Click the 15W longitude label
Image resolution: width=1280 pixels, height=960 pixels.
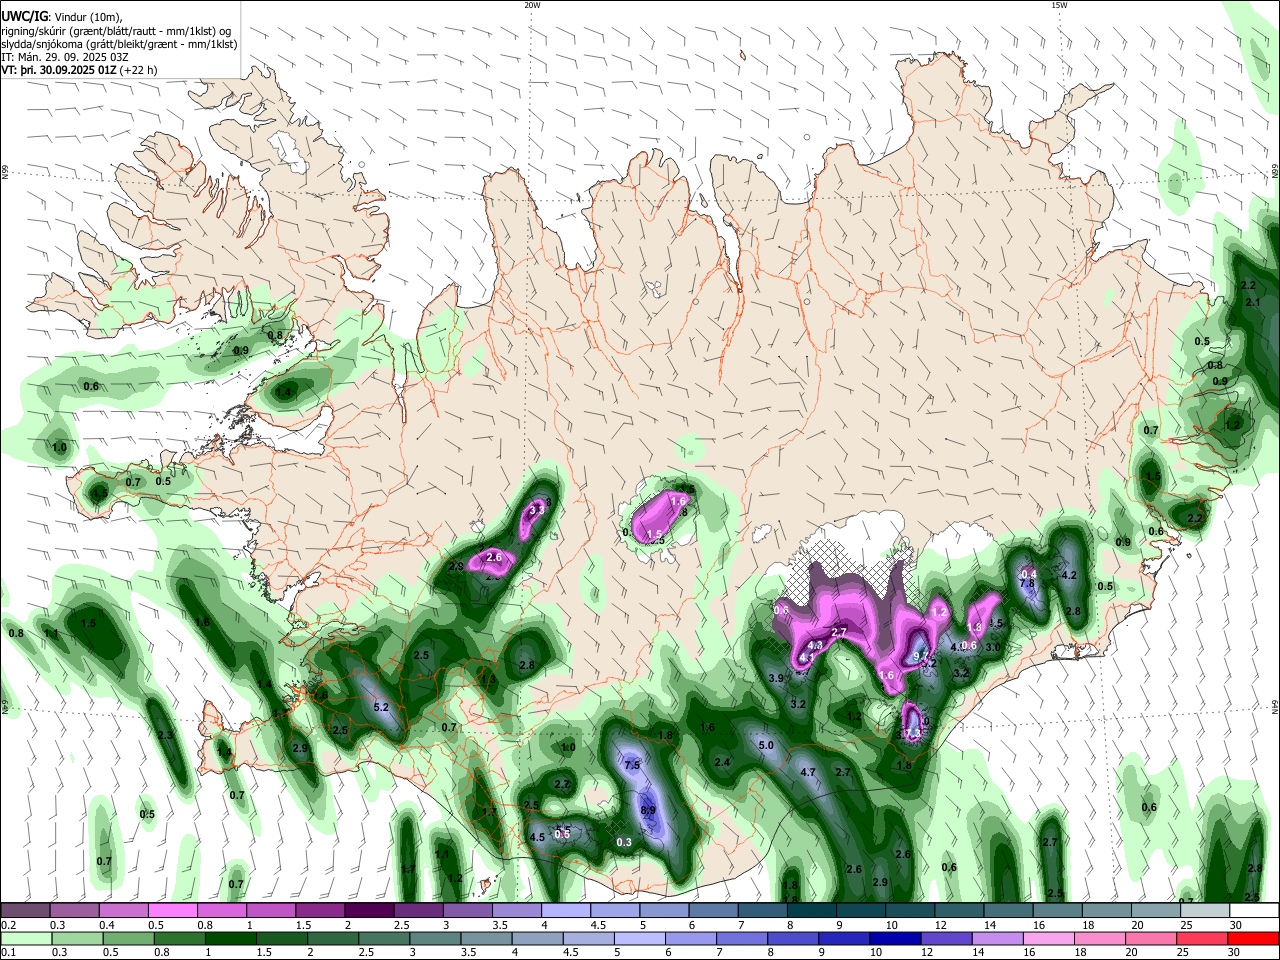(x=1059, y=5)
